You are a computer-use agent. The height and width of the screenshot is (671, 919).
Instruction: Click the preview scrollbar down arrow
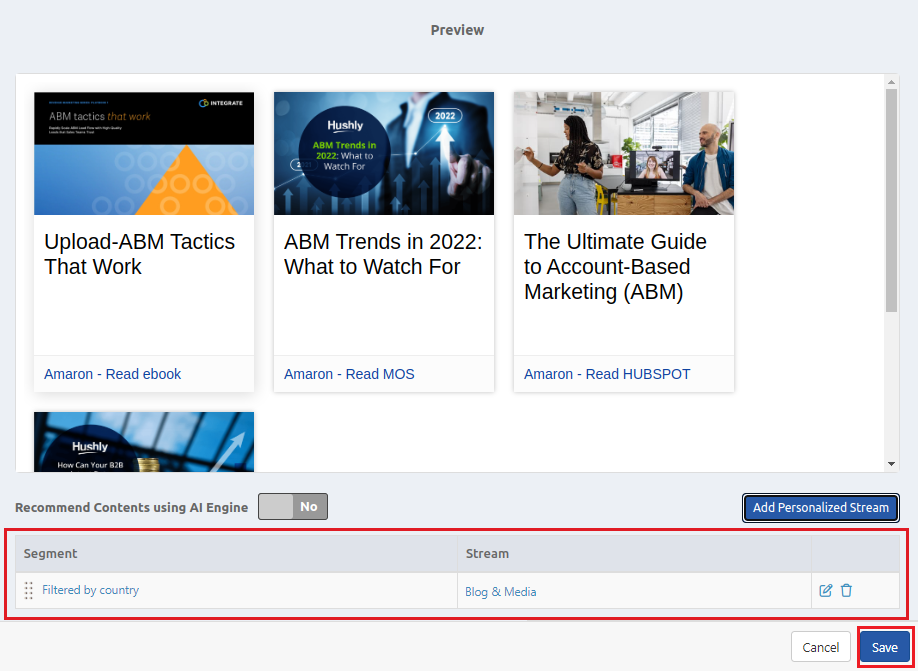pyautogui.click(x=891, y=464)
